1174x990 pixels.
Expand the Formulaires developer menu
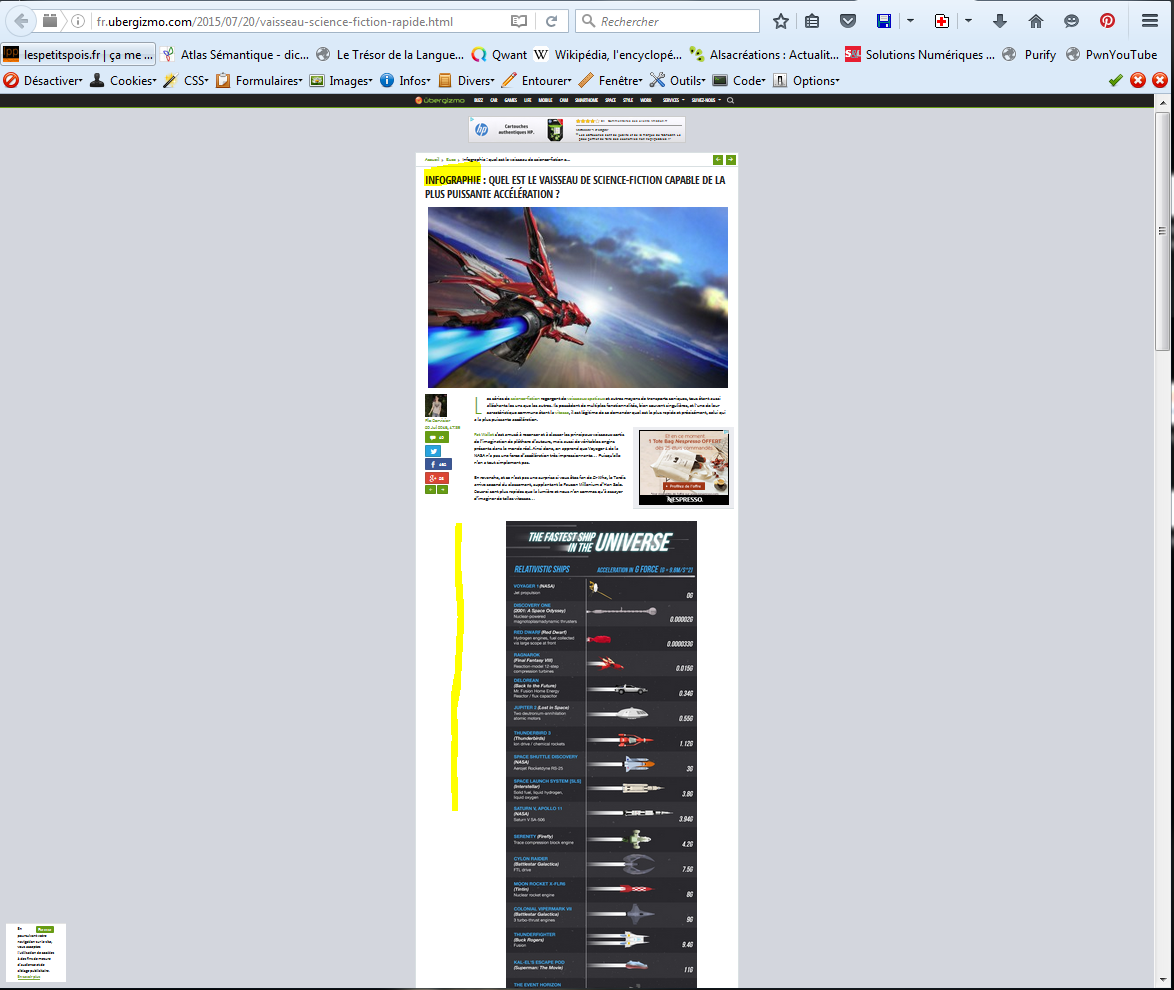[259, 81]
